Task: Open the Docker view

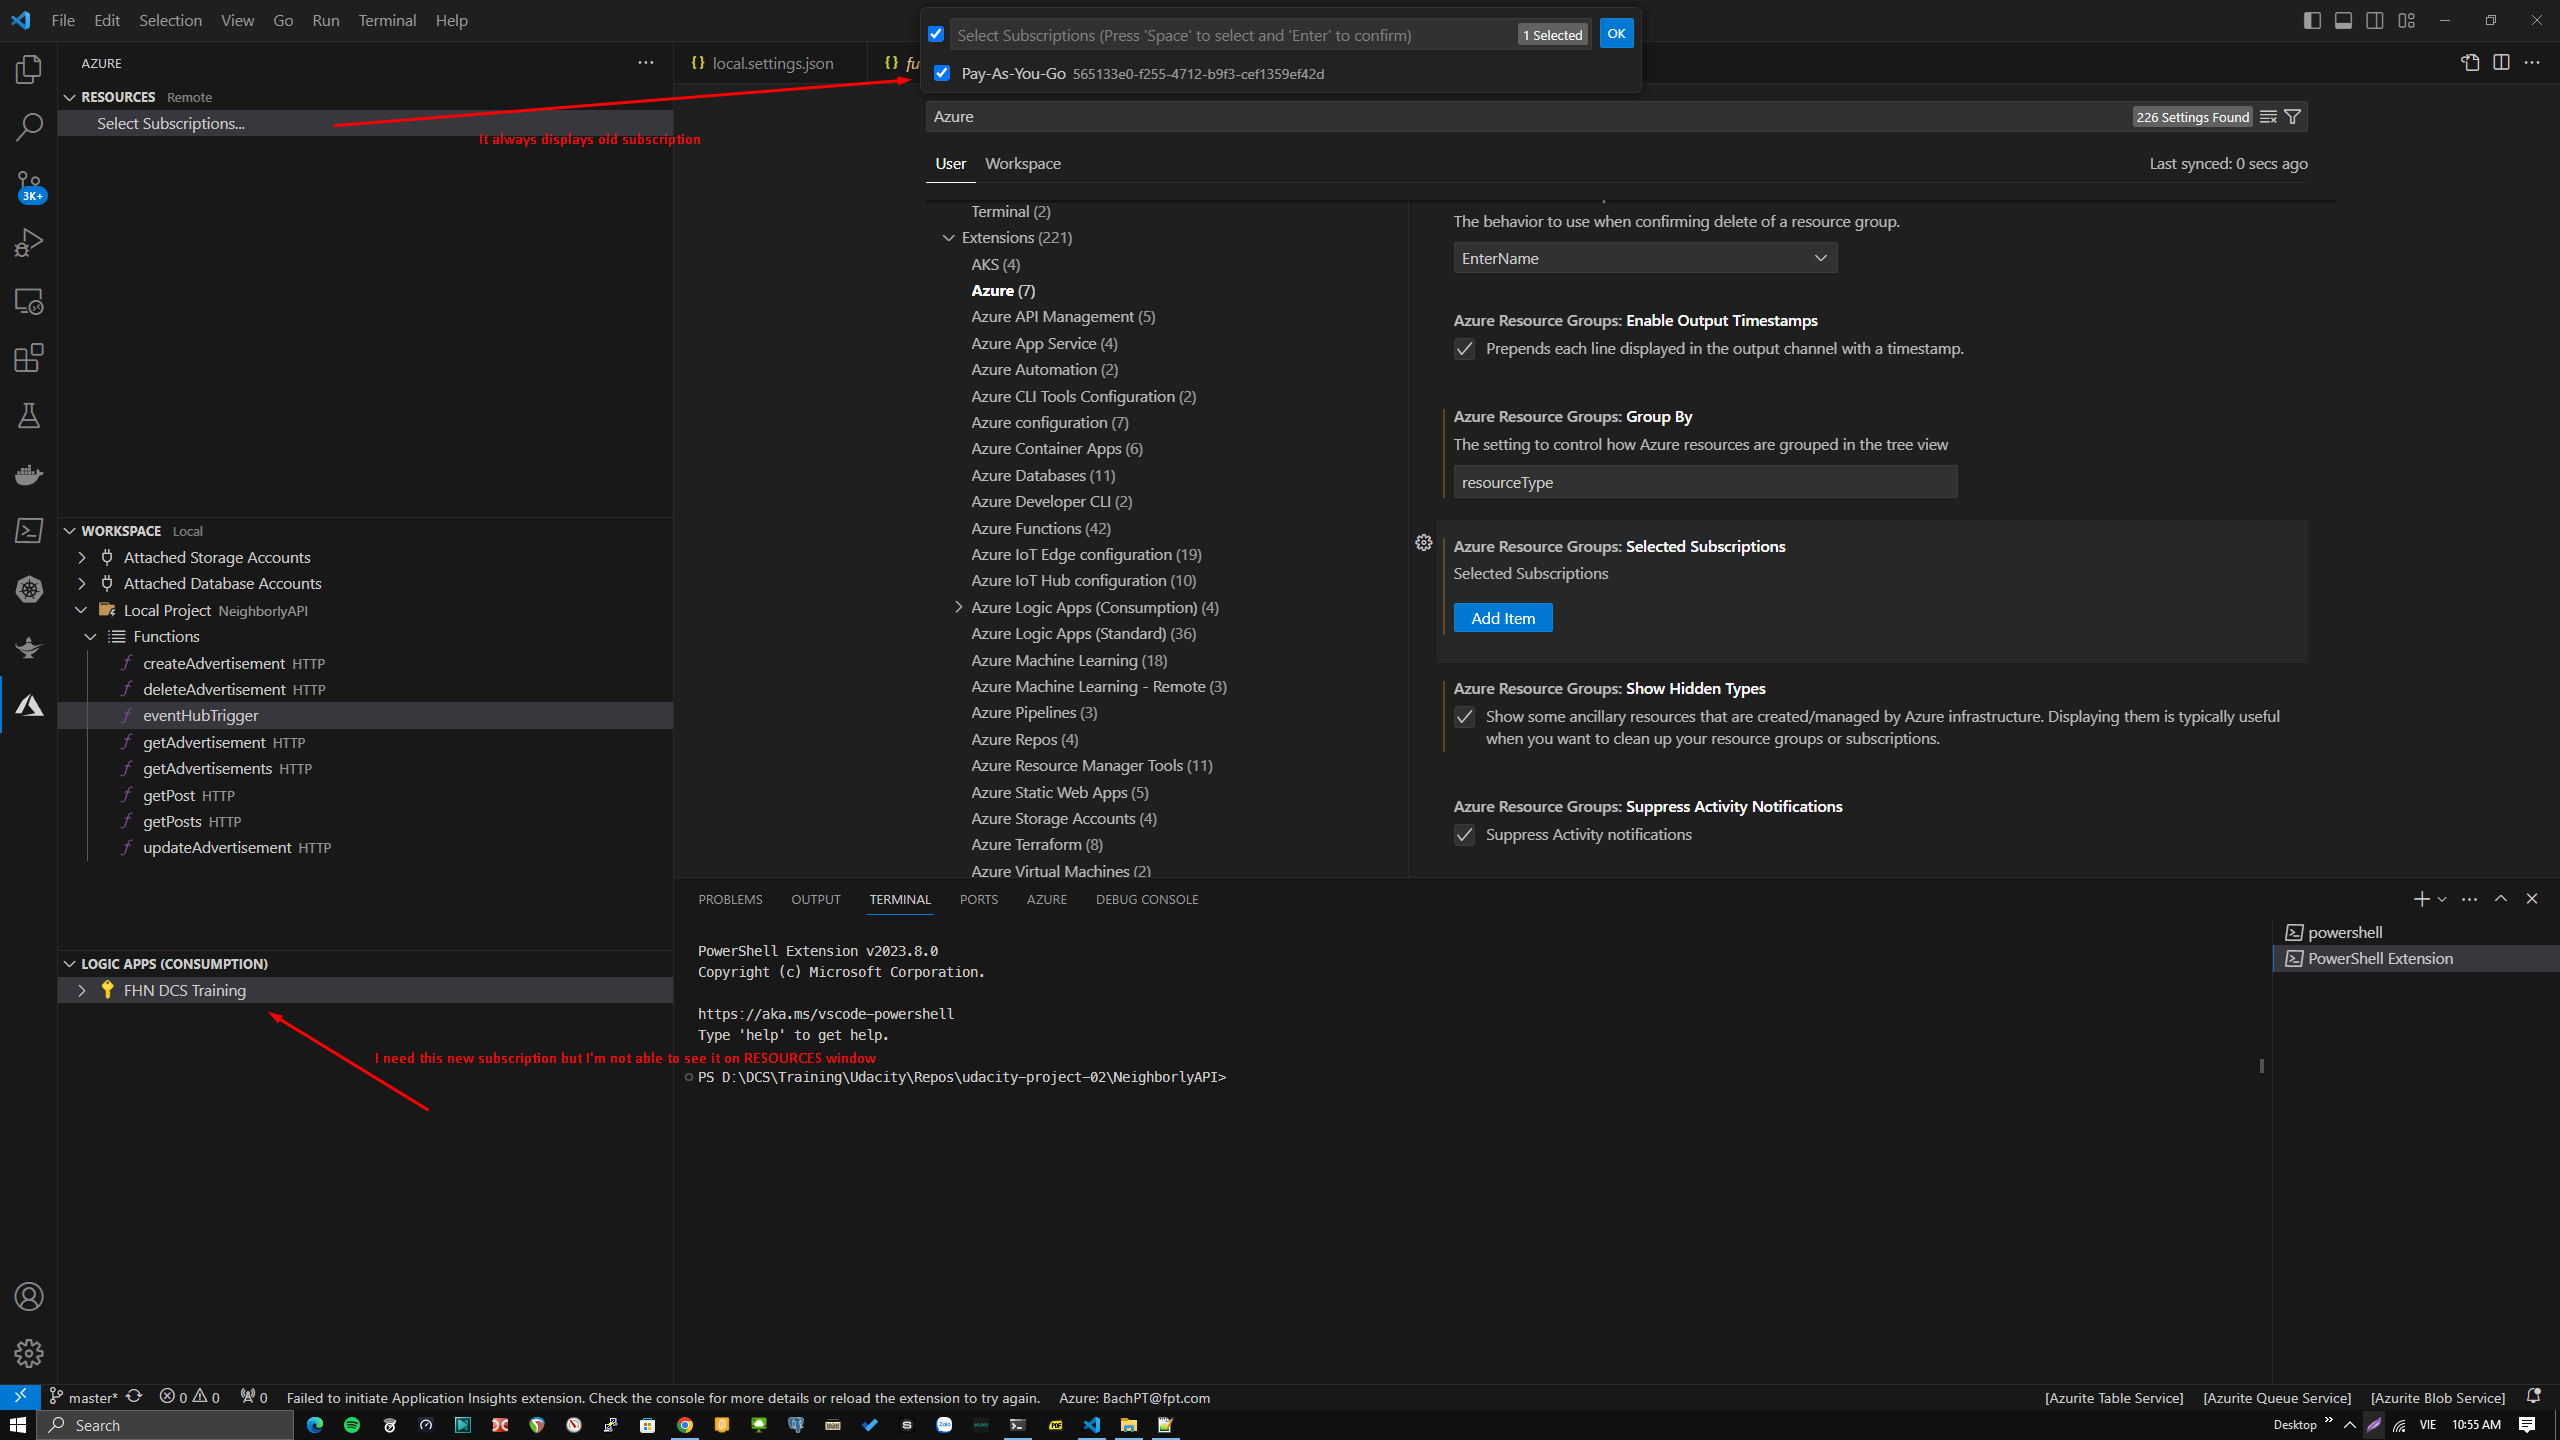Action: [29, 474]
